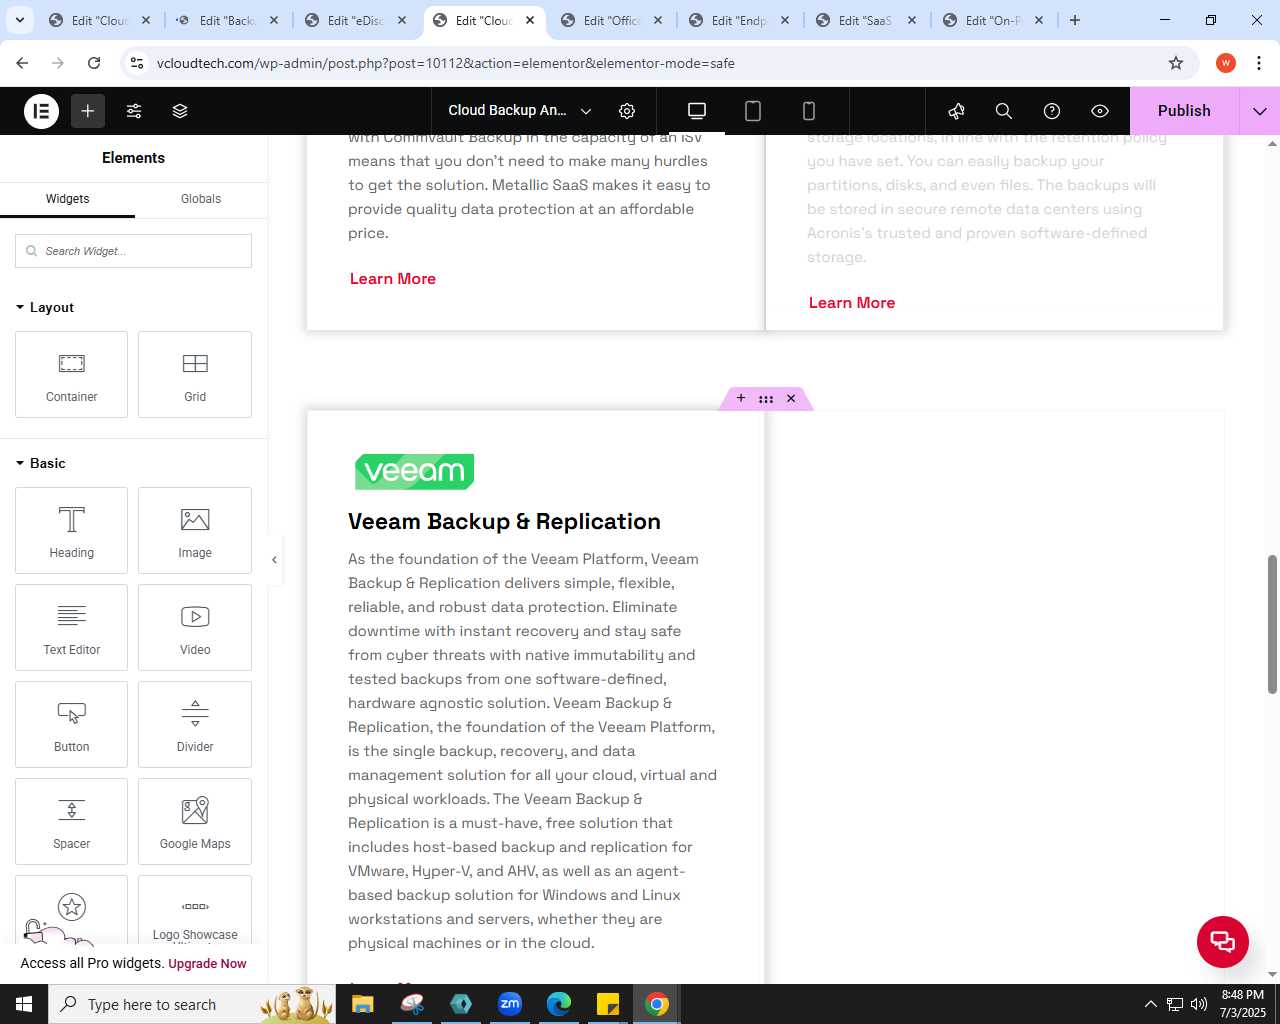Select the Heading widget

click(72, 530)
